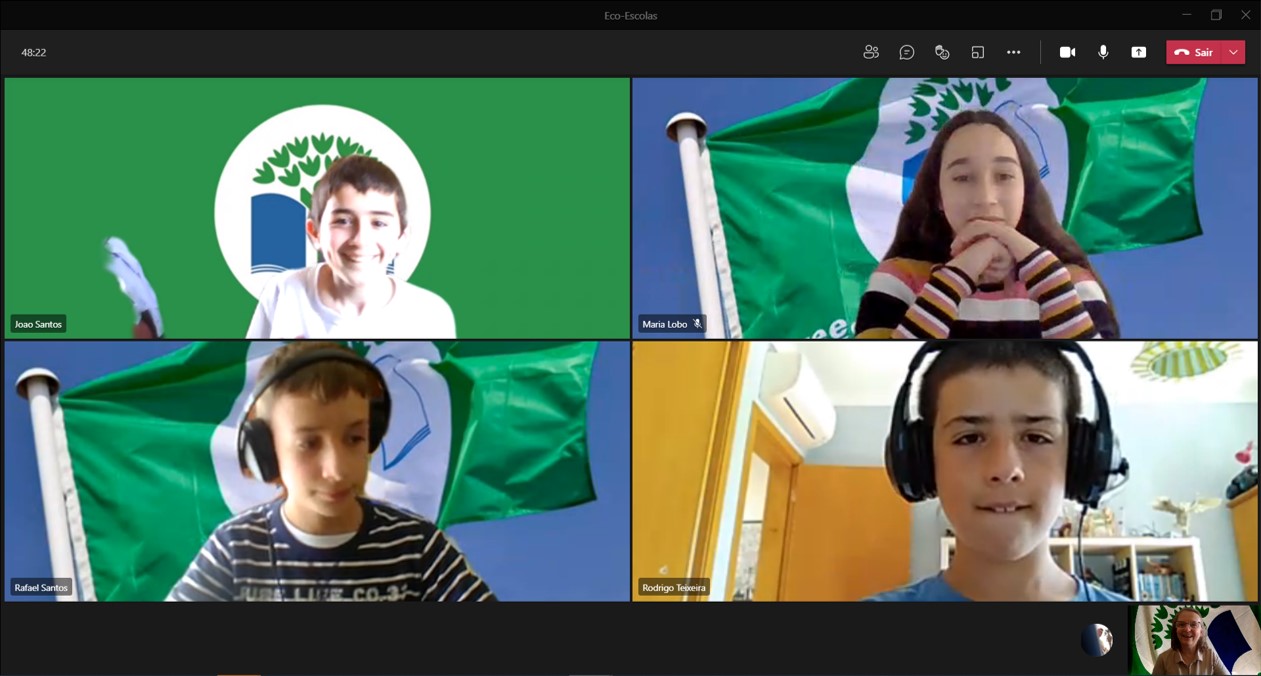Open the meeting chat
The width and height of the screenshot is (1261, 676).
click(x=907, y=52)
